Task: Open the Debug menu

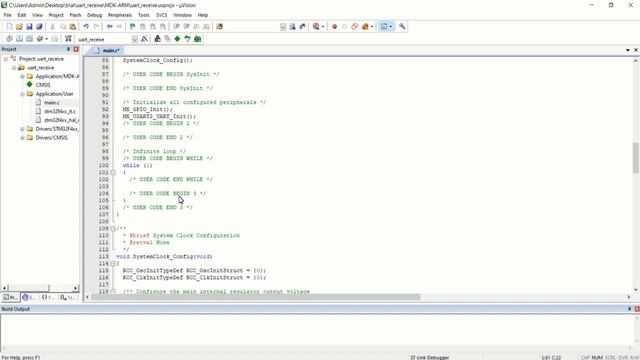Action: 94,15
